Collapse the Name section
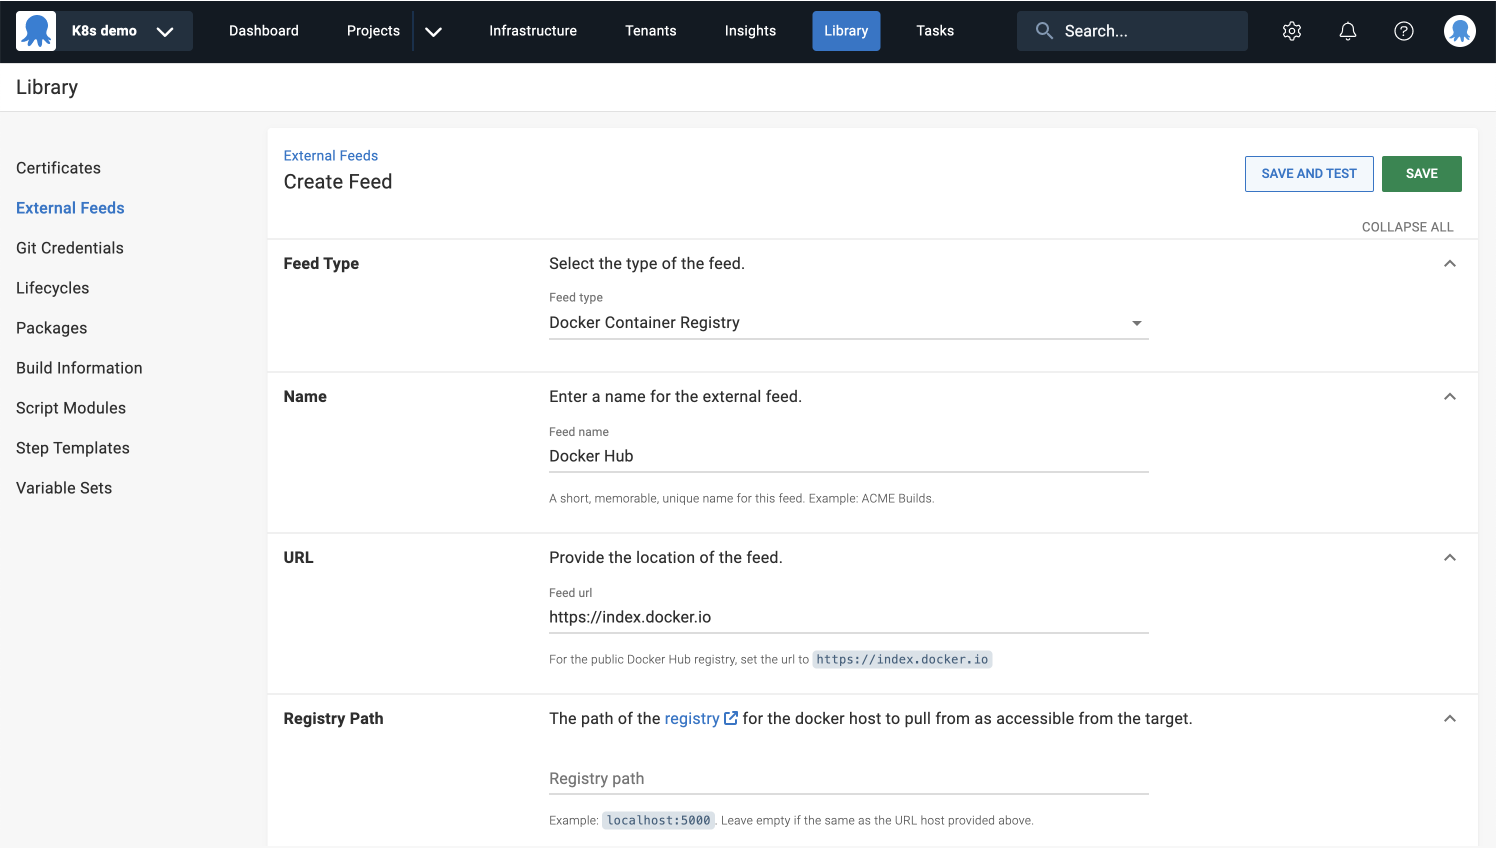 pos(1450,396)
